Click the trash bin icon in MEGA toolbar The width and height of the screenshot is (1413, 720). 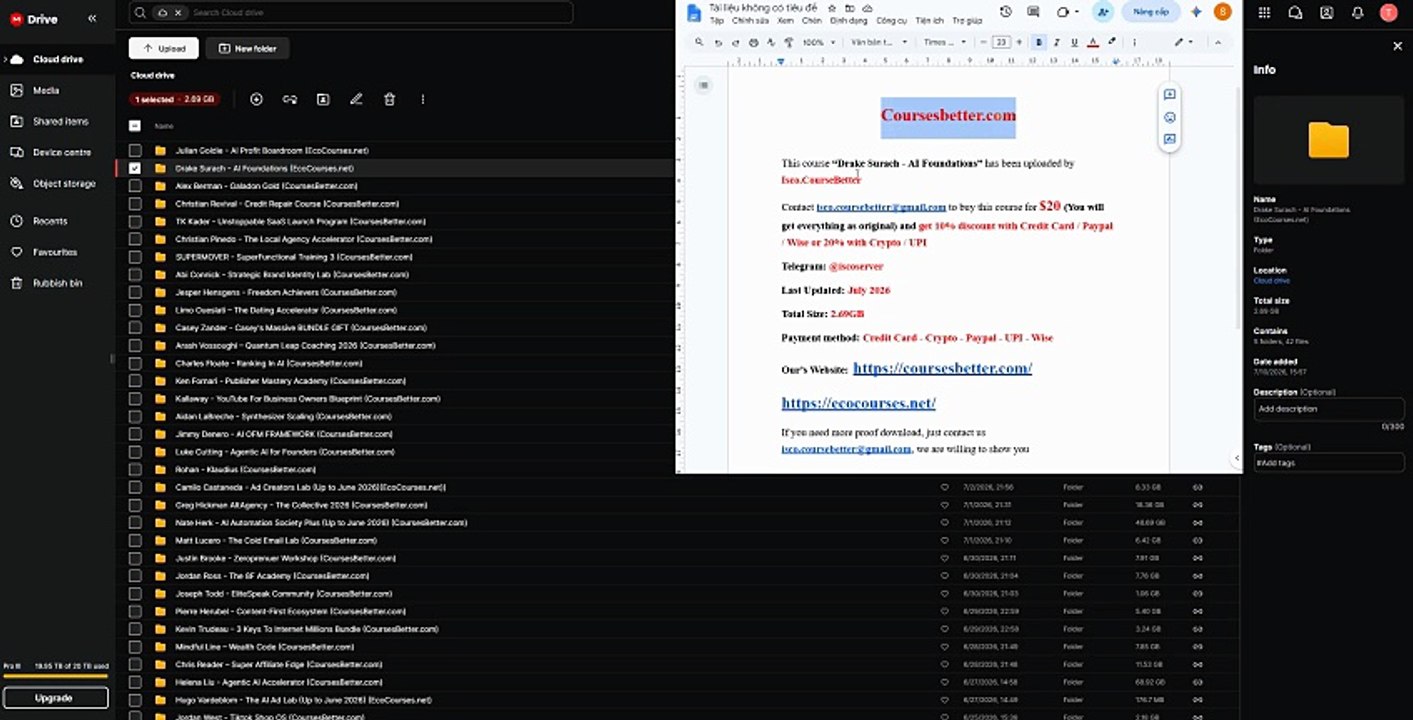390,99
